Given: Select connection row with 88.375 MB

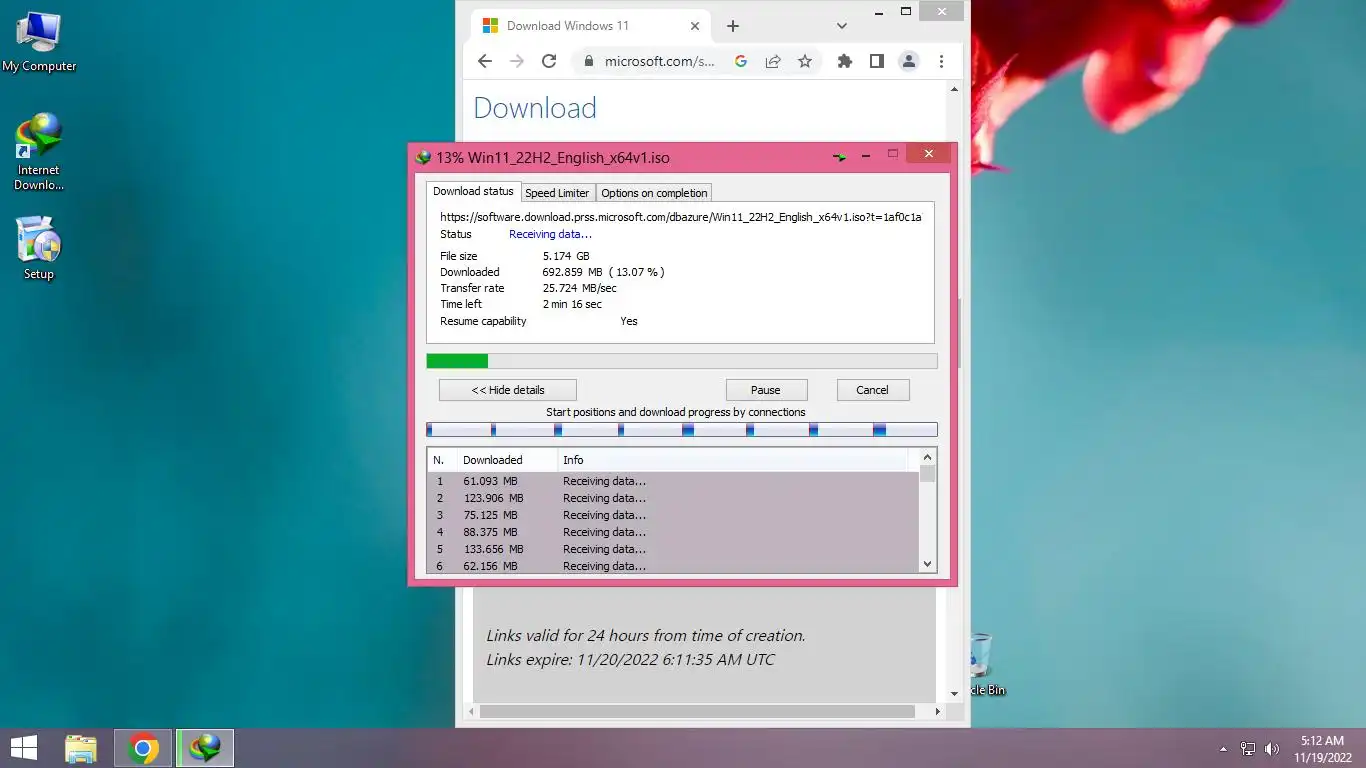Looking at the screenshot, I should pyautogui.click(x=673, y=532).
